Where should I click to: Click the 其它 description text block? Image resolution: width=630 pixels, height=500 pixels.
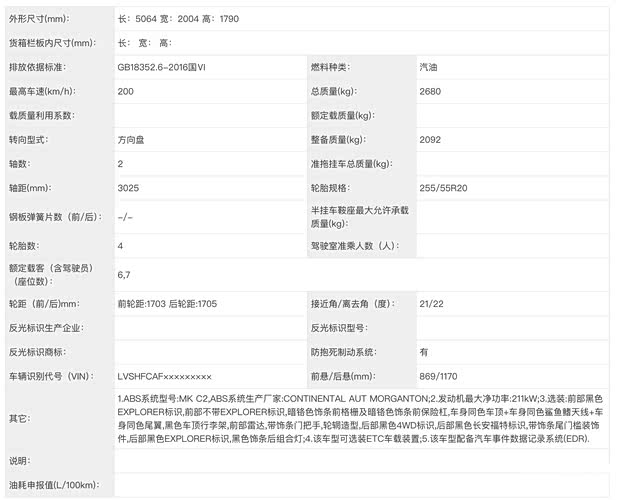point(360,418)
